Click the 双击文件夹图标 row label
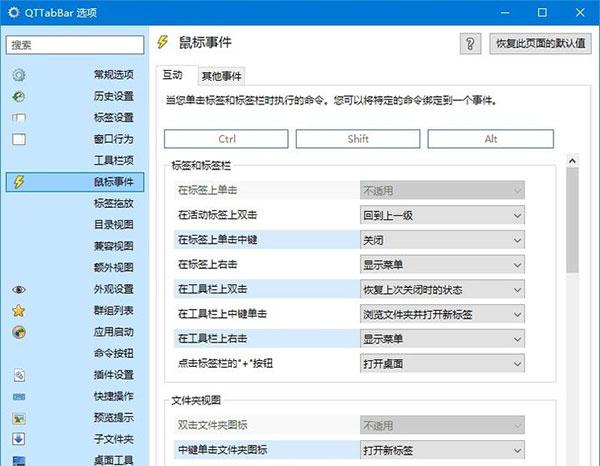Viewport: 600px width, 466px height. tap(212, 425)
